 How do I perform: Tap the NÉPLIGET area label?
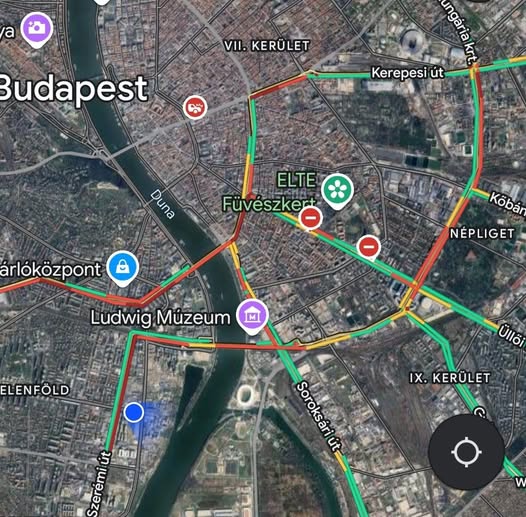482,233
